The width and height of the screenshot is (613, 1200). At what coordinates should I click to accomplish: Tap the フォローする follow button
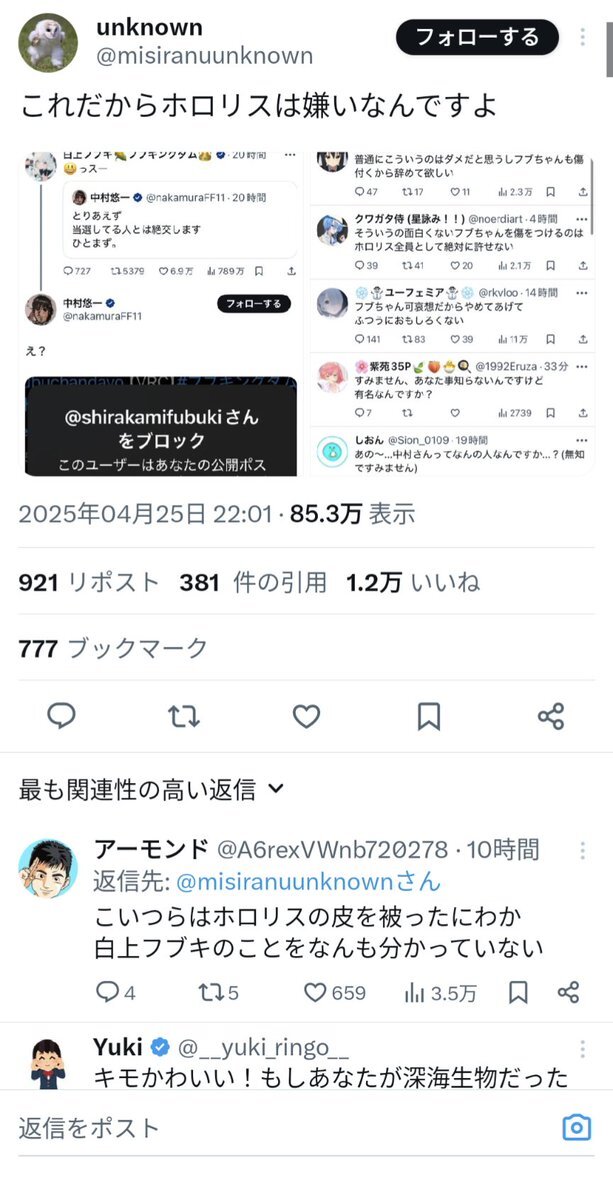click(476, 37)
